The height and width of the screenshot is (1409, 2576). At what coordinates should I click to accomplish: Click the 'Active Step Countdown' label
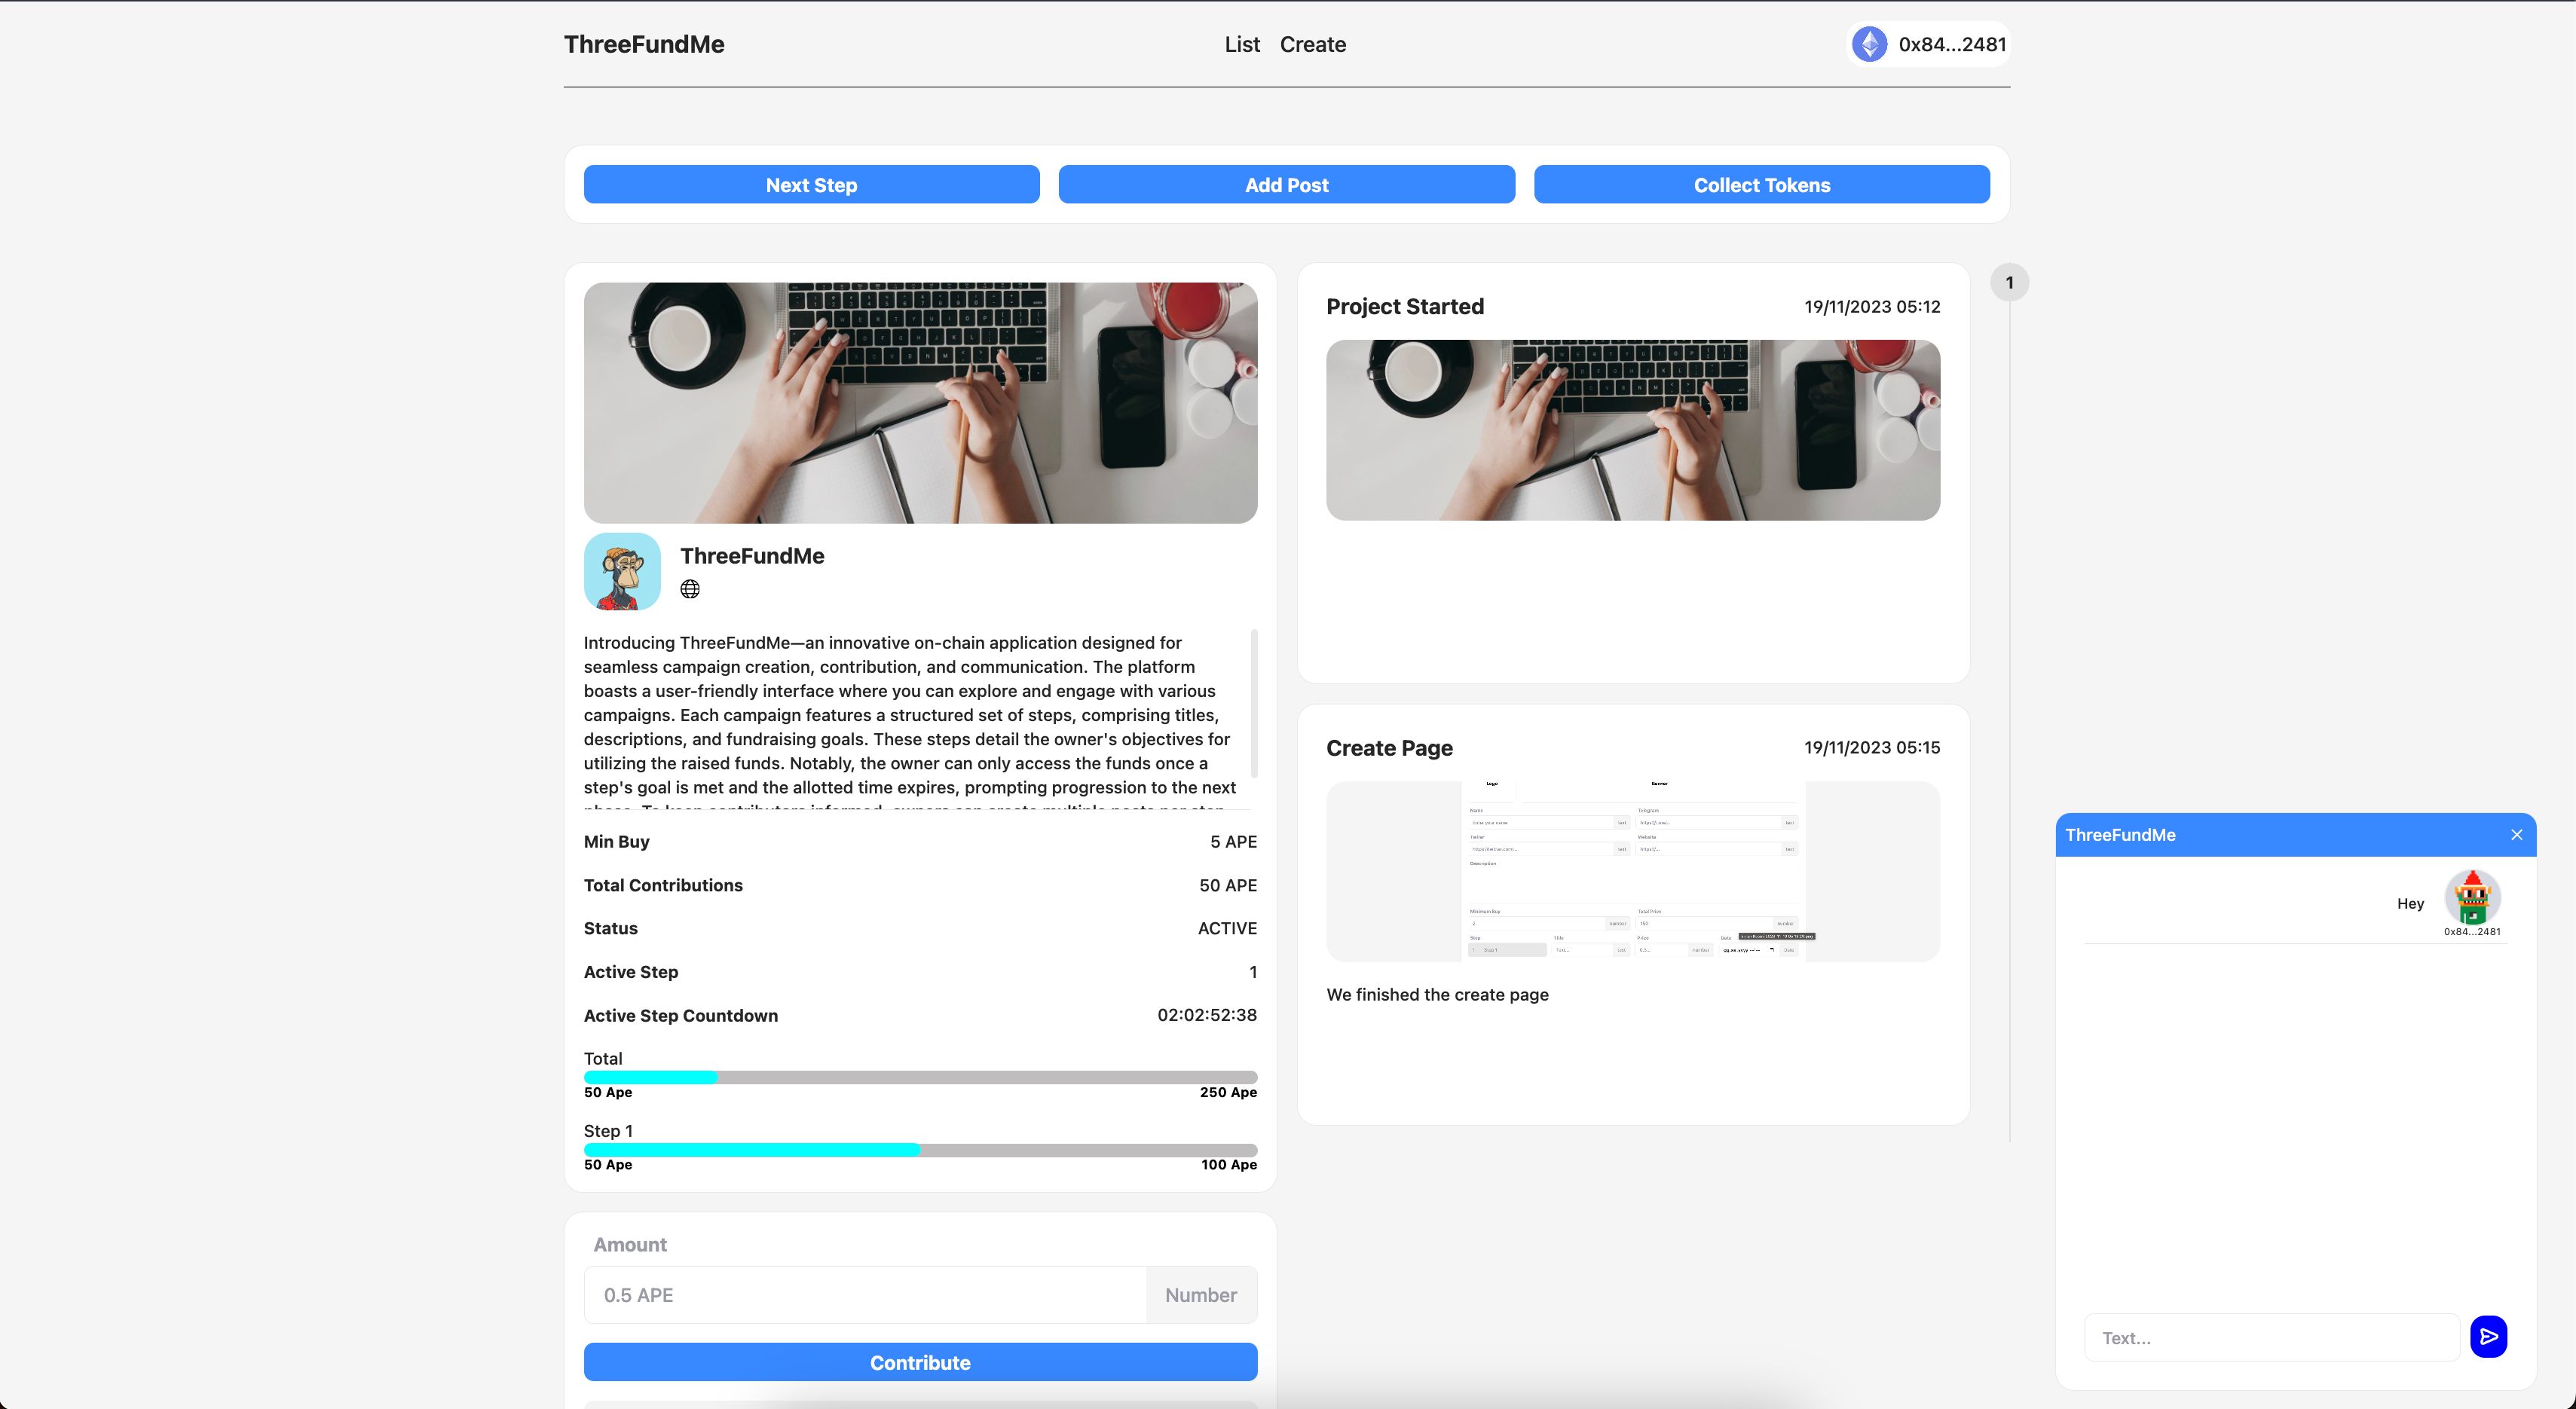click(x=681, y=1016)
